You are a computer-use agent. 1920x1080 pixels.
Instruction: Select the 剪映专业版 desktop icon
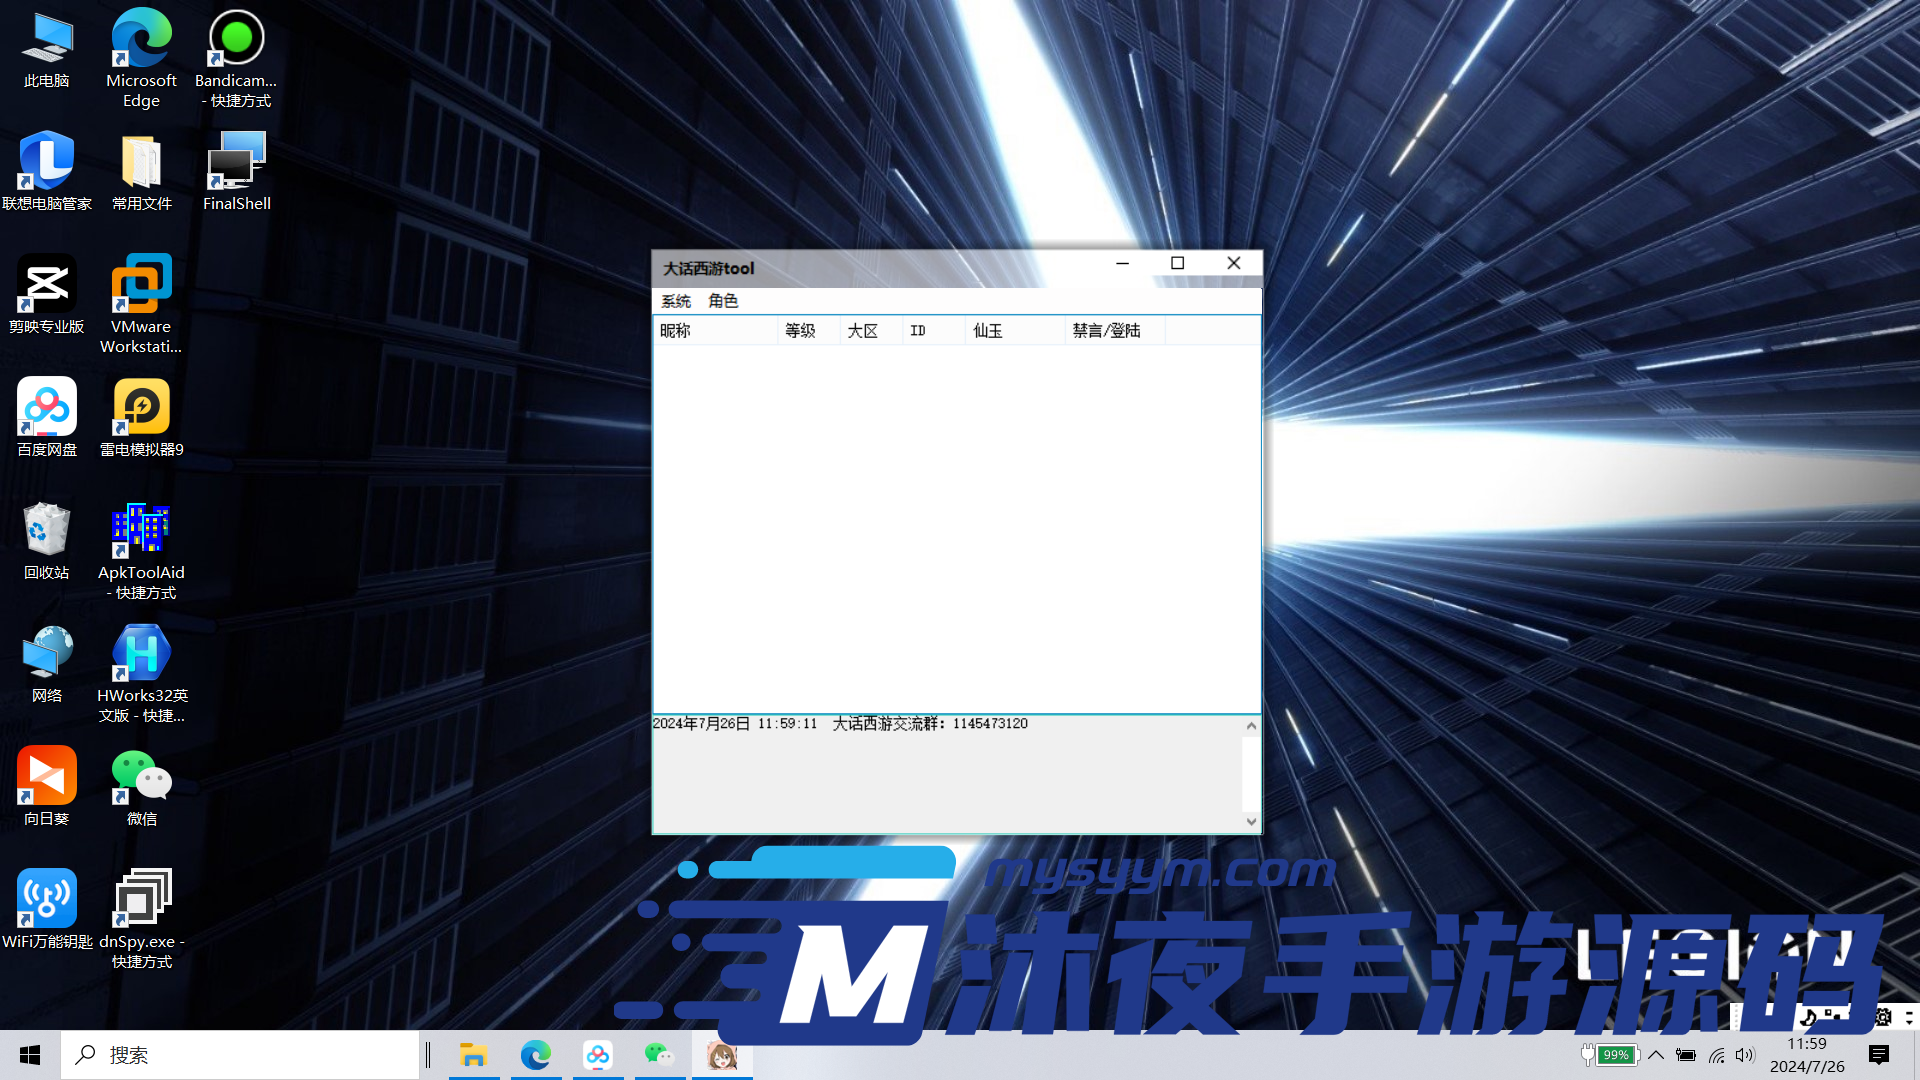(46, 283)
